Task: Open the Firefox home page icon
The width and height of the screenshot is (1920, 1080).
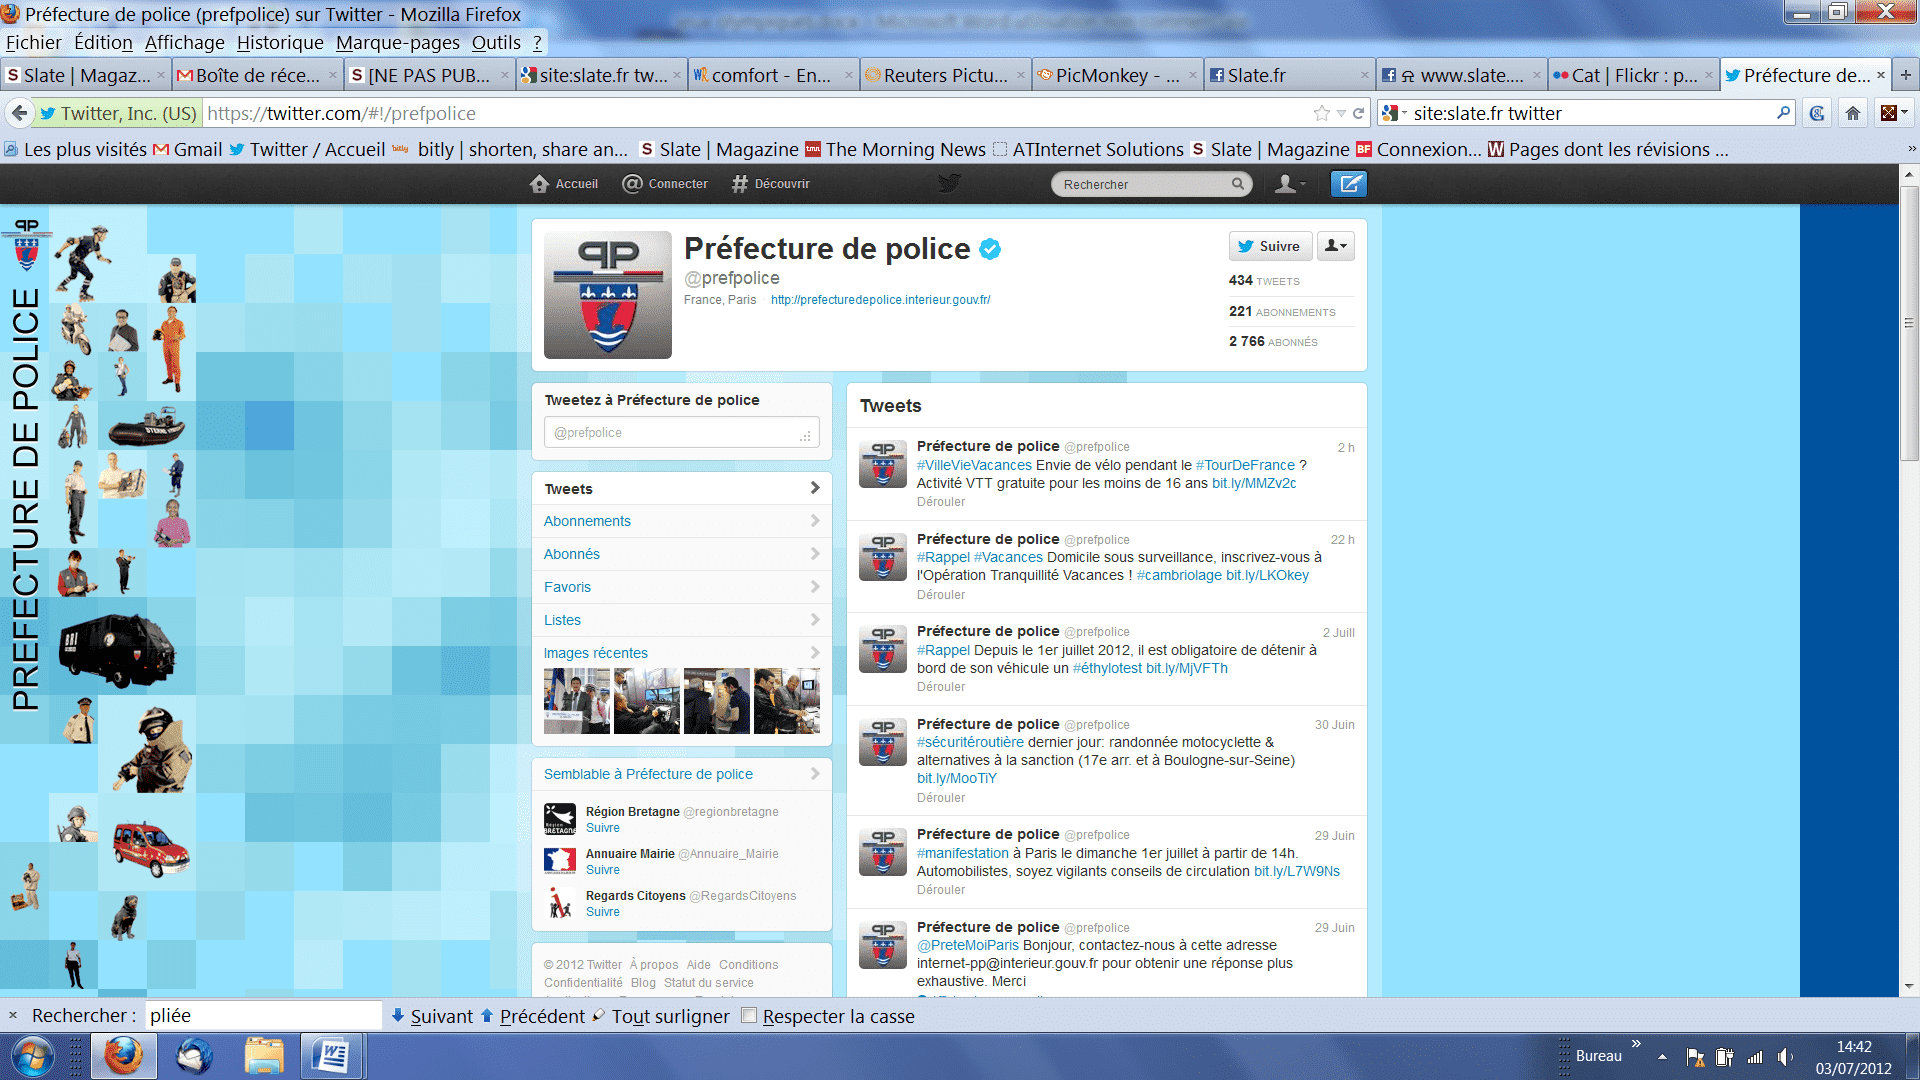Action: tap(1853, 113)
